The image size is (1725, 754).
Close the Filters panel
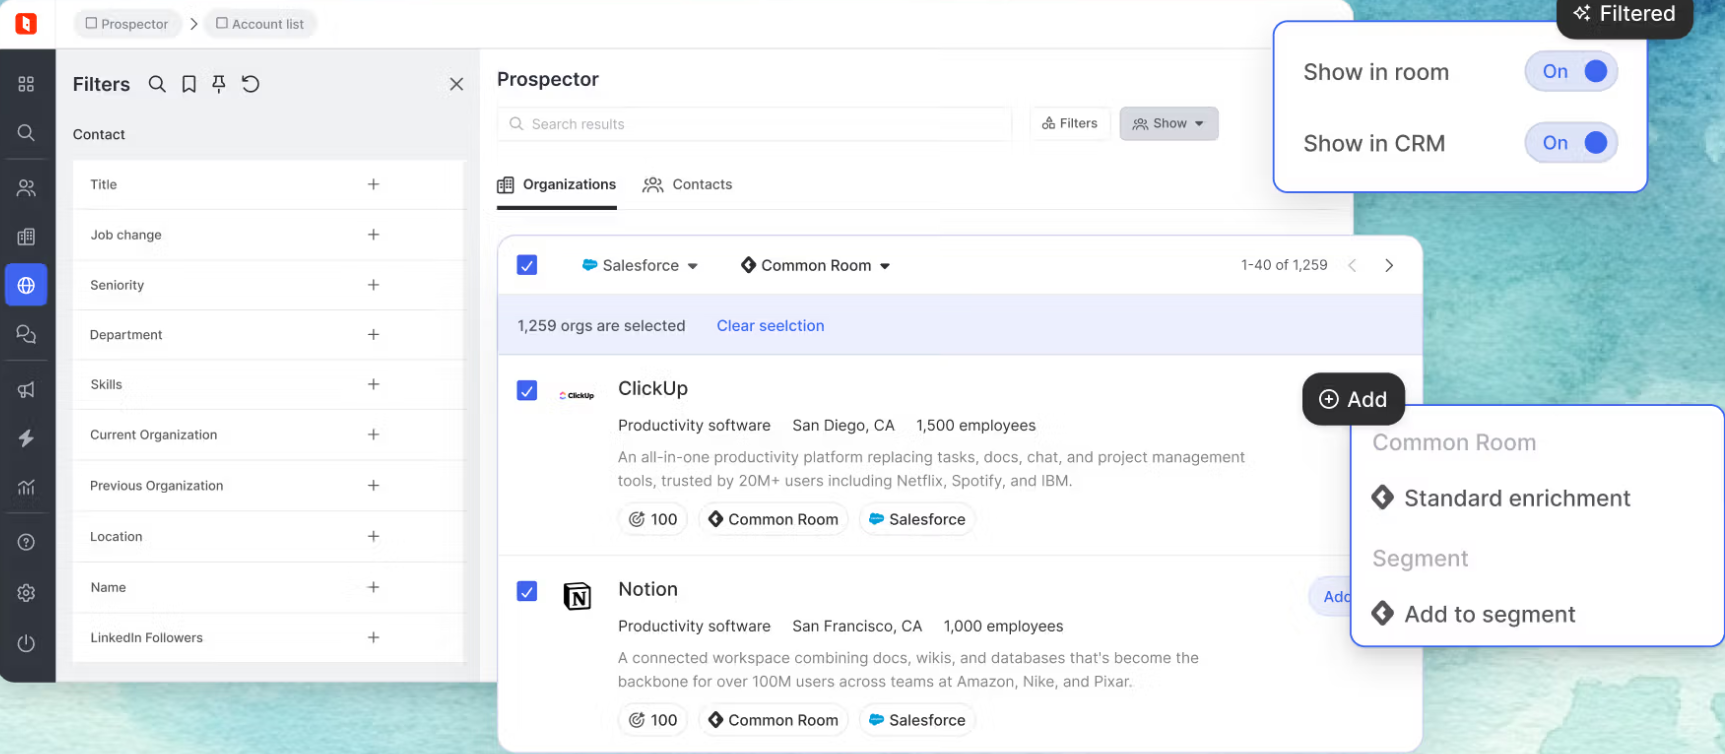coord(456,84)
